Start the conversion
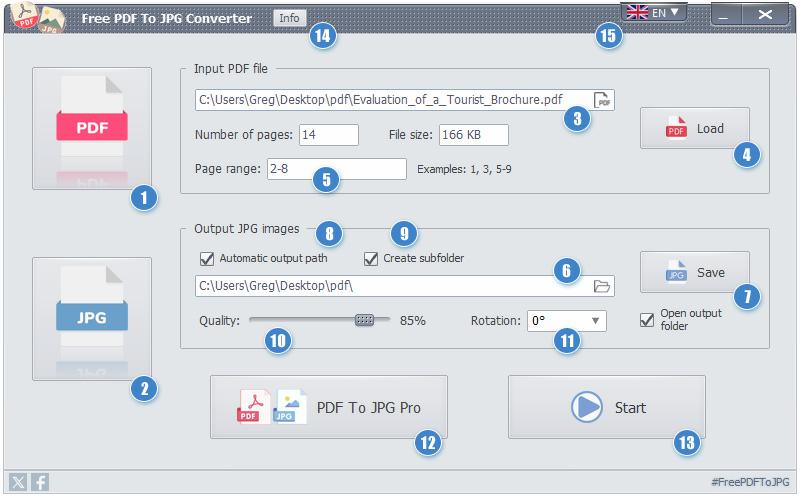800x498 pixels. pyautogui.click(x=607, y=407)
